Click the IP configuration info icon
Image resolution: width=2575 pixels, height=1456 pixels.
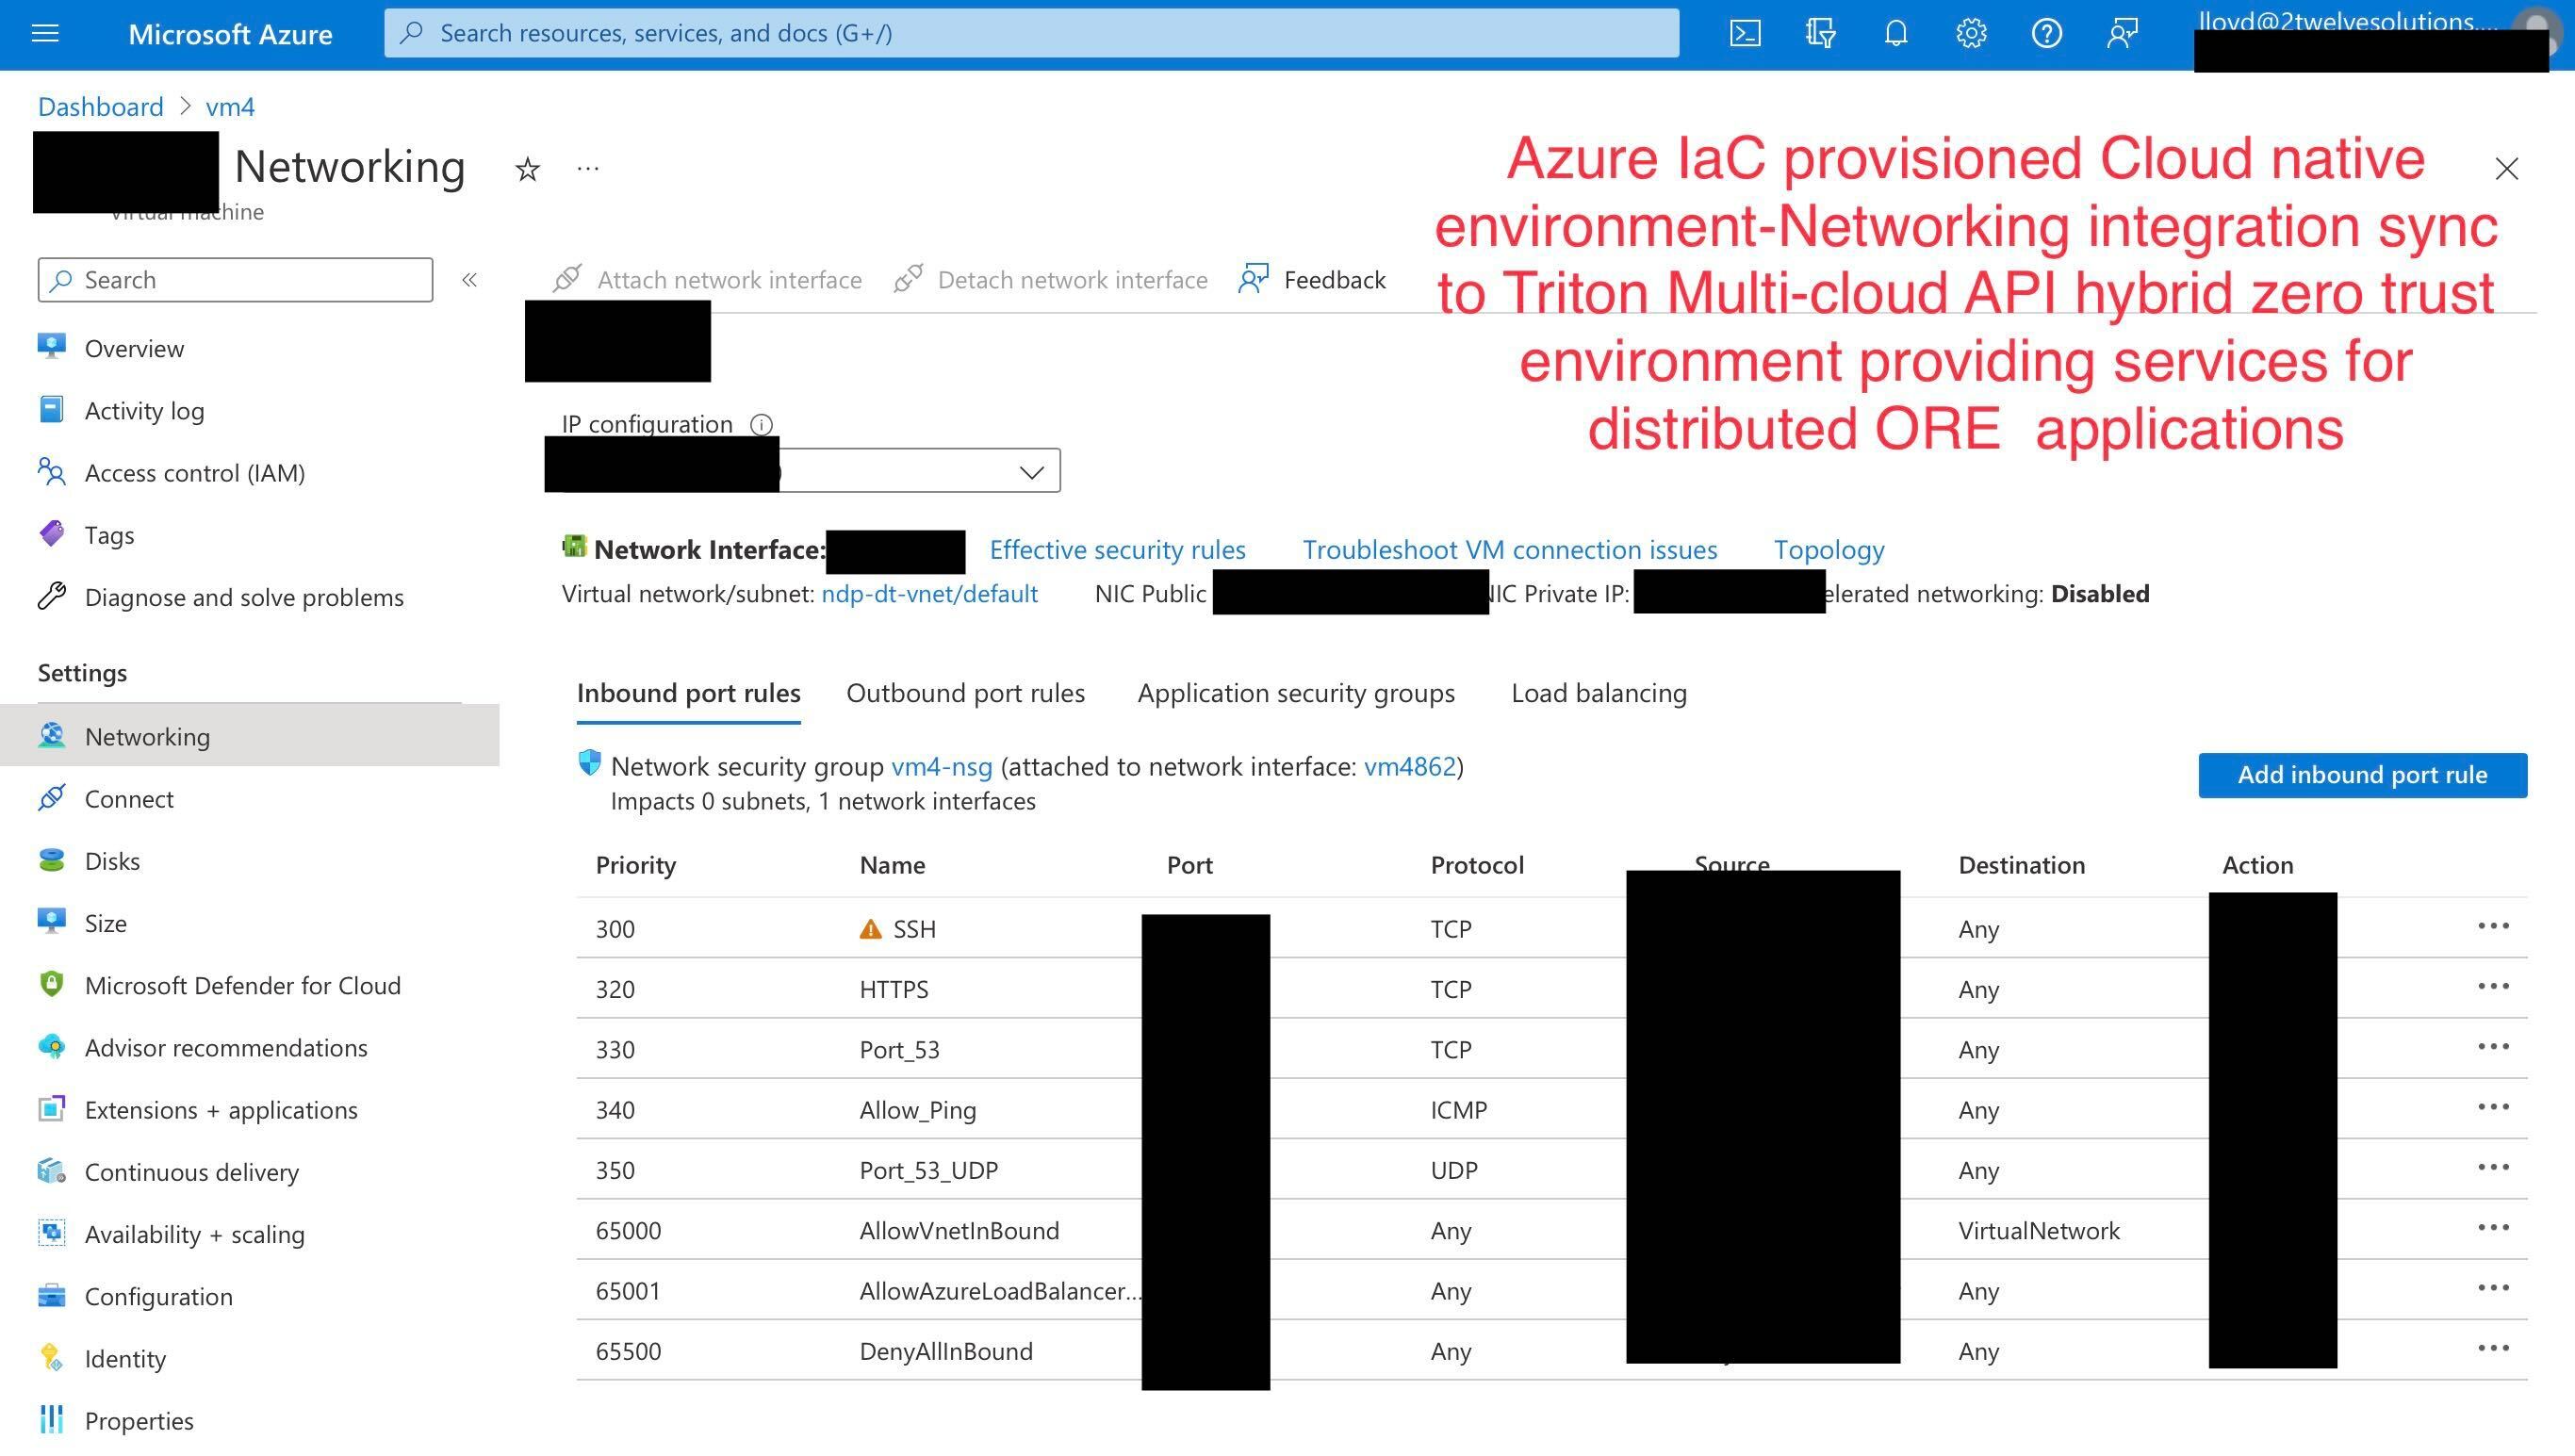(x=761, y=424)
